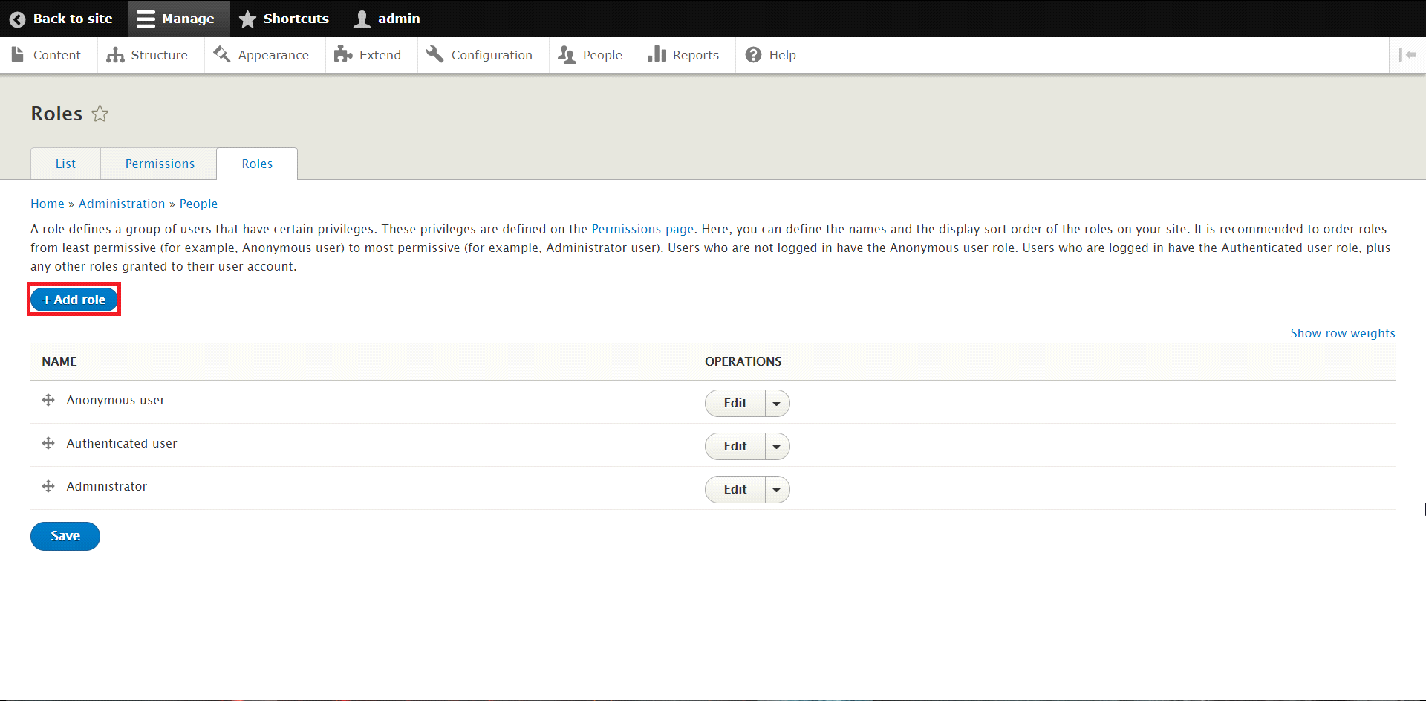Collapse toolbar using the right-edge orientation icon

tap(1407, 55)
